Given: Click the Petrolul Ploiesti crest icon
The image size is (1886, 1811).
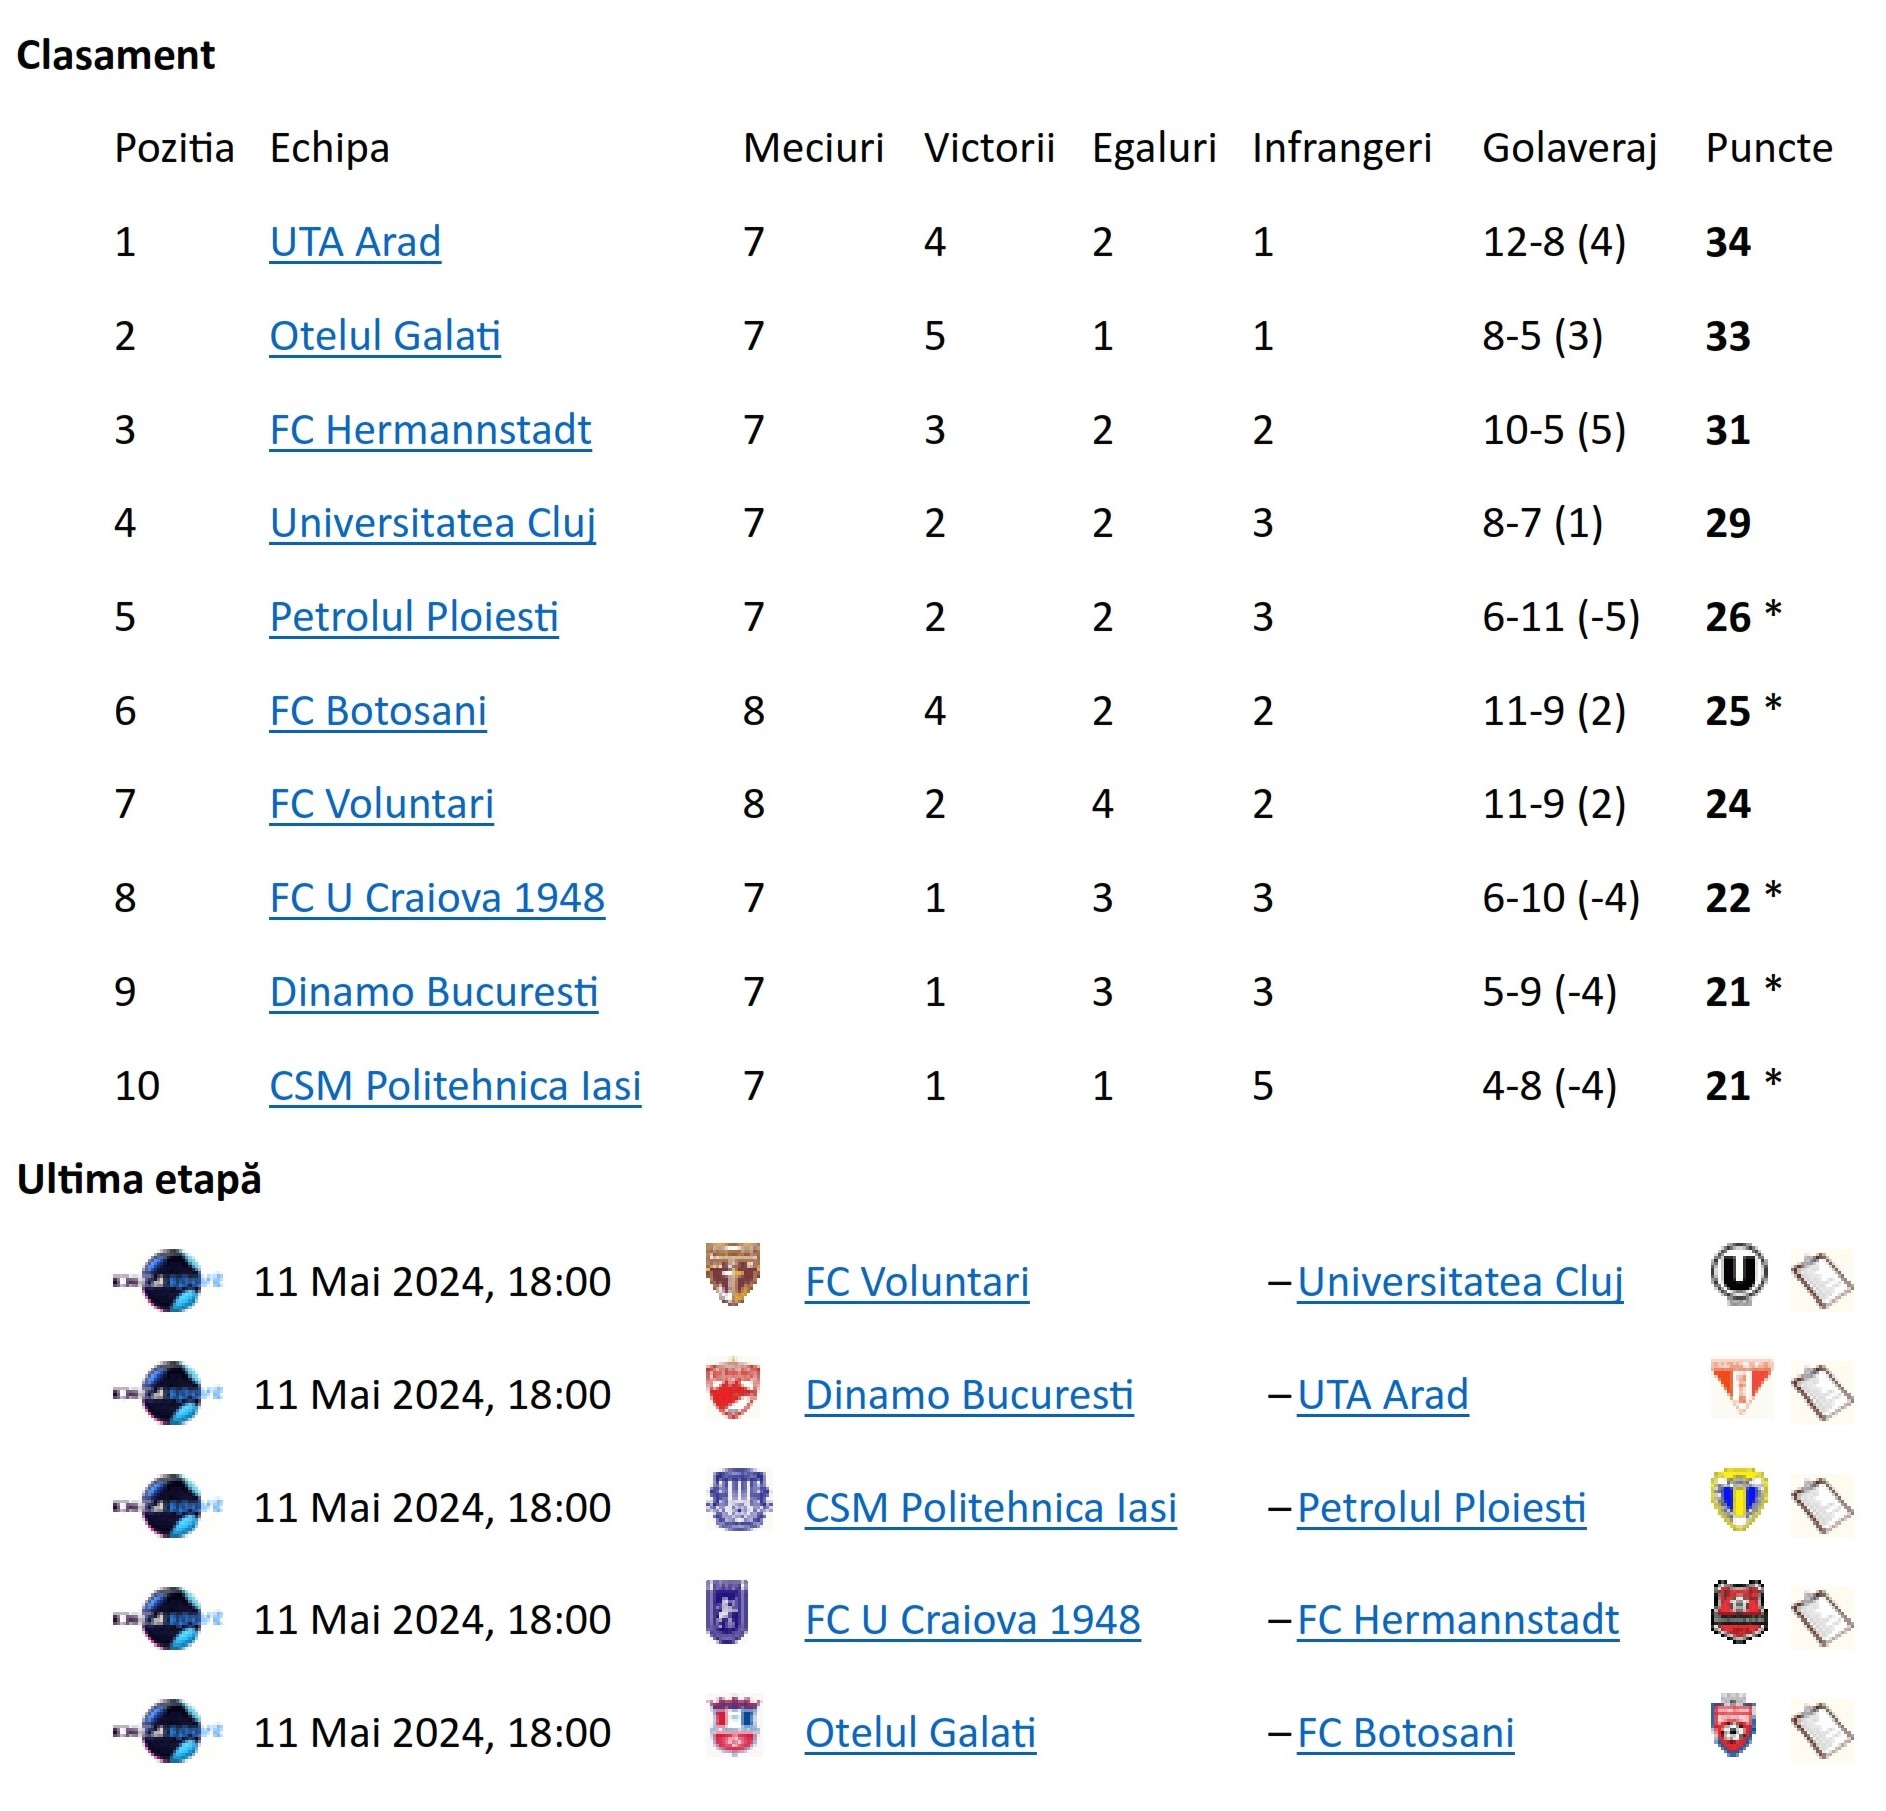Looking at the screenshot, I should coord(1739,1500).
